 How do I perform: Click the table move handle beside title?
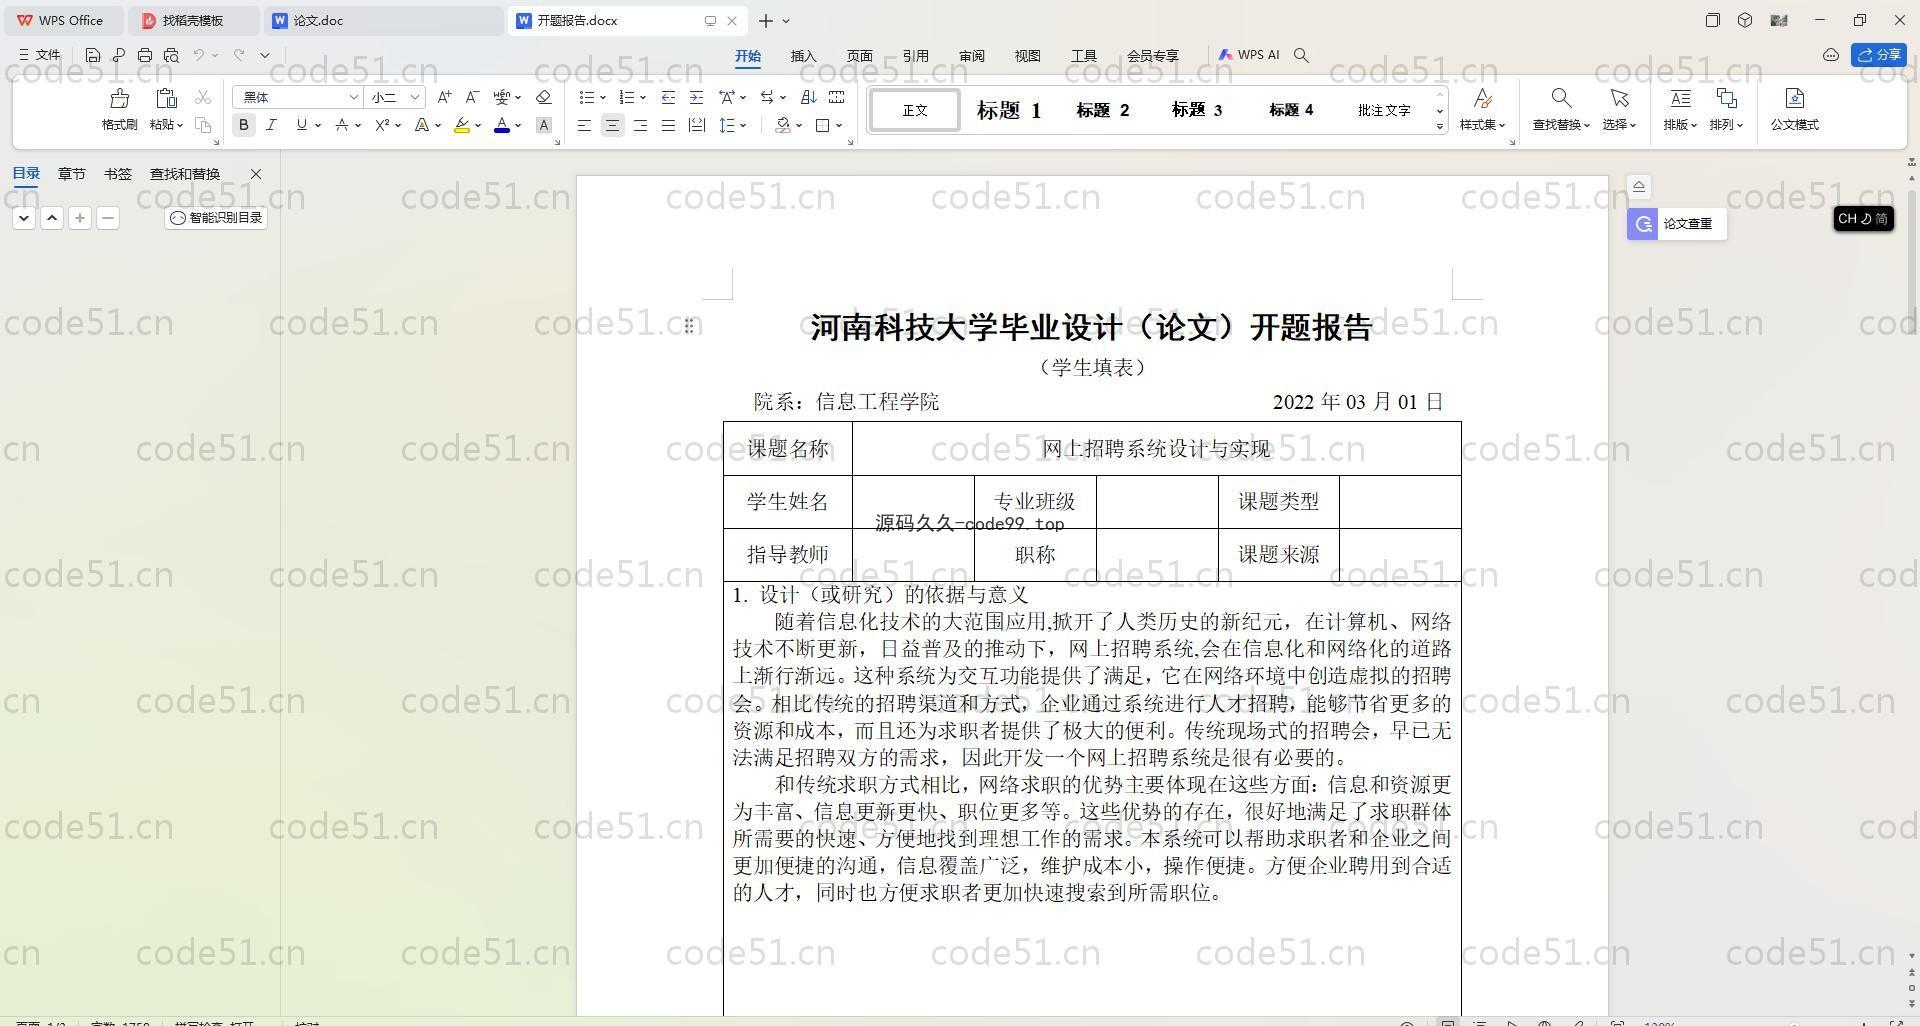(689, 326)
